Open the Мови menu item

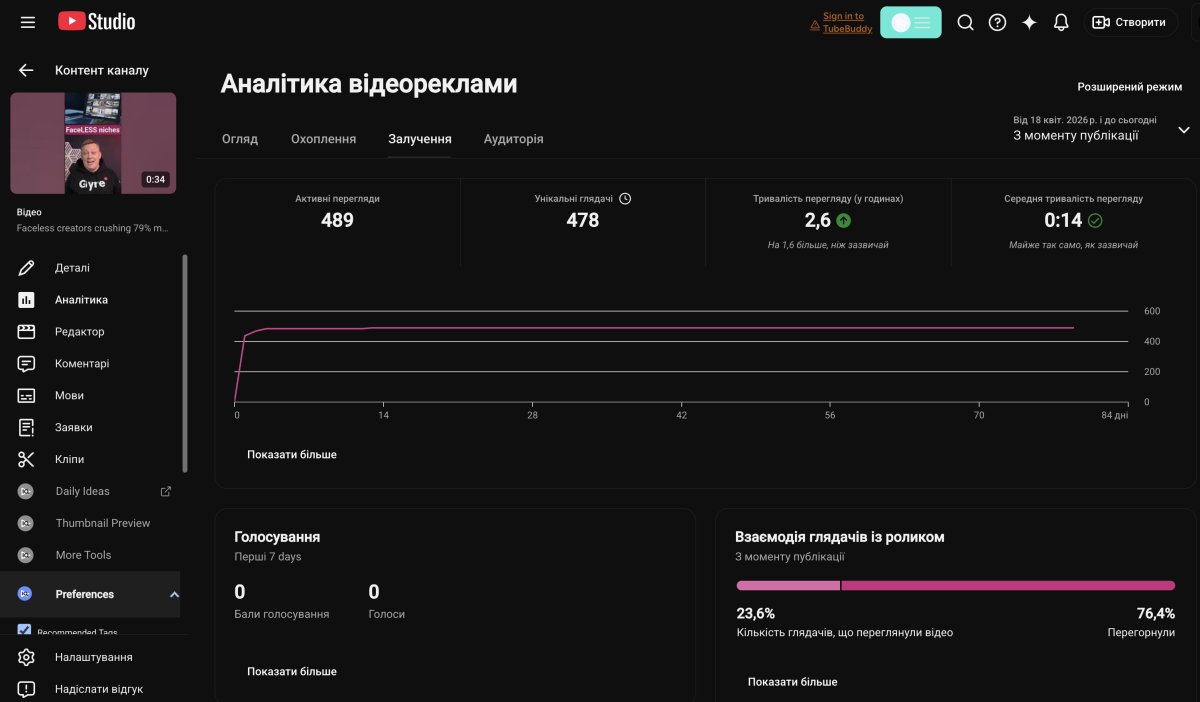coord(92,396)
